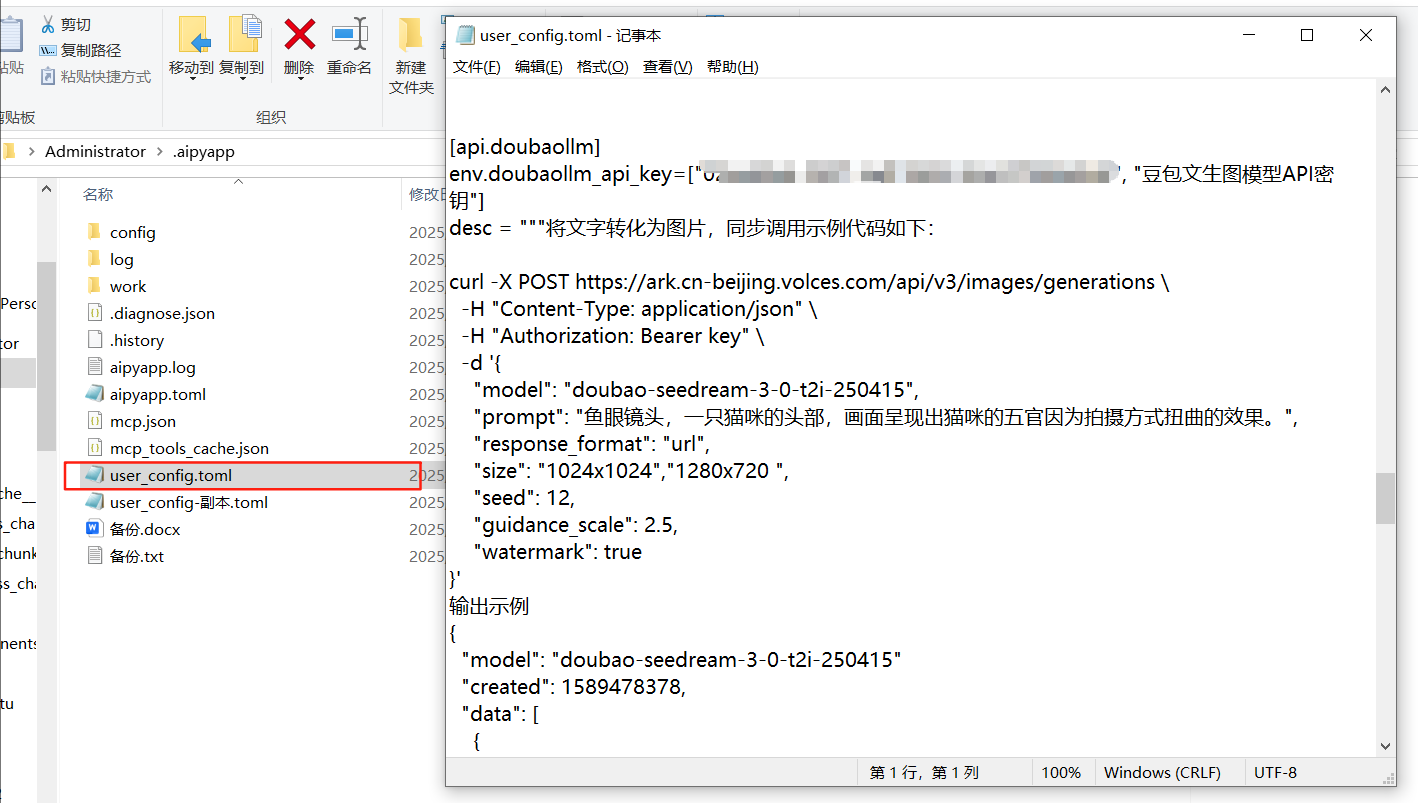This screenshot has height=803, width=1418.
Task: Open the 文件(F) menu in Notepad
Action: click(477, 67)
